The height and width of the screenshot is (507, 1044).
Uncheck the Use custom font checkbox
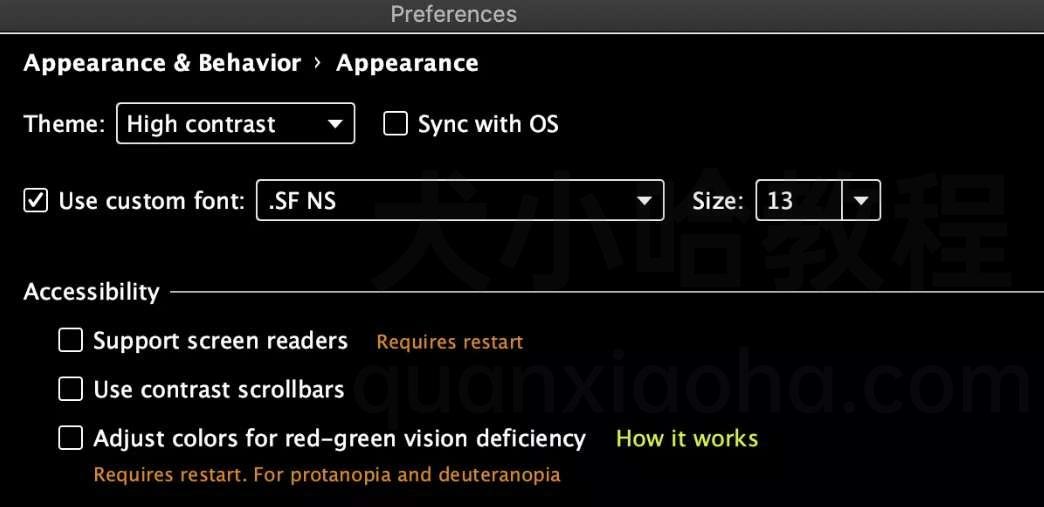[35, 201]
